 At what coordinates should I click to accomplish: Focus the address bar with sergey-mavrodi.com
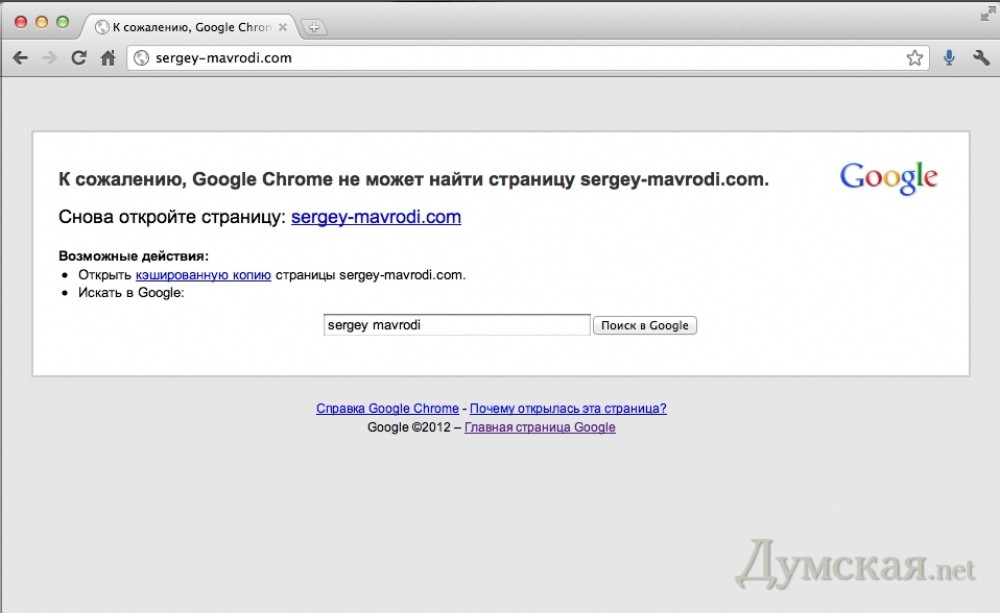click(x=500, y=58)
